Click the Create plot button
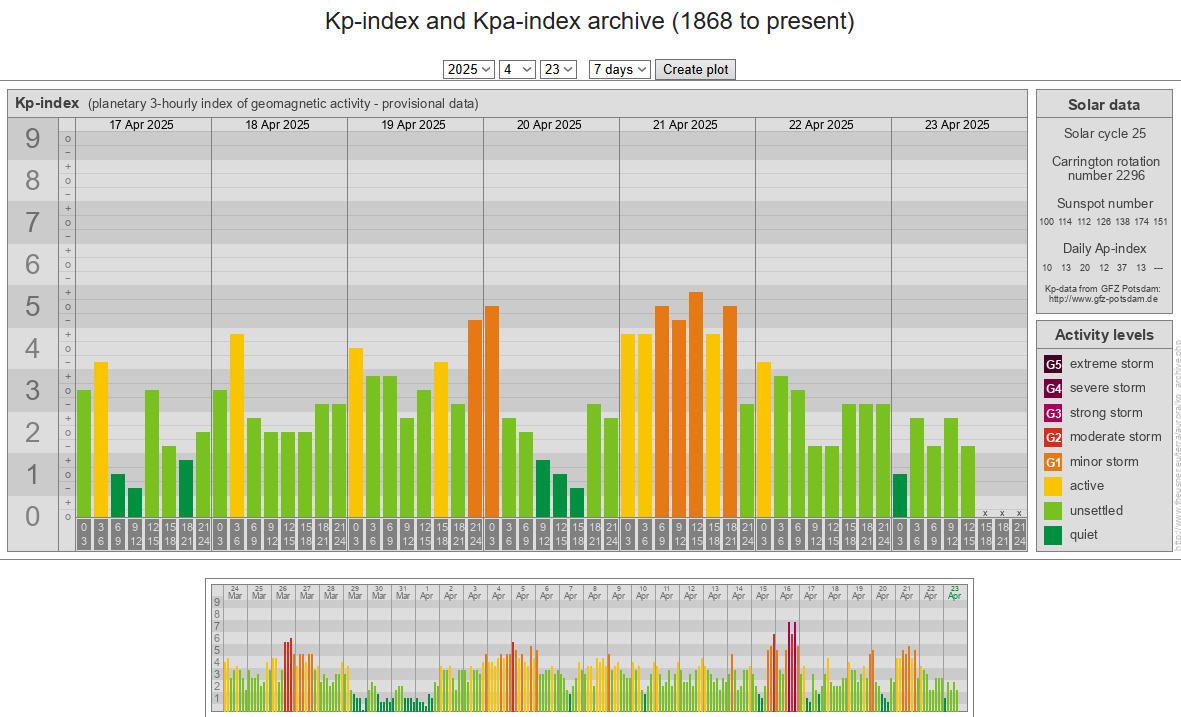 click(x=695, y=69)
